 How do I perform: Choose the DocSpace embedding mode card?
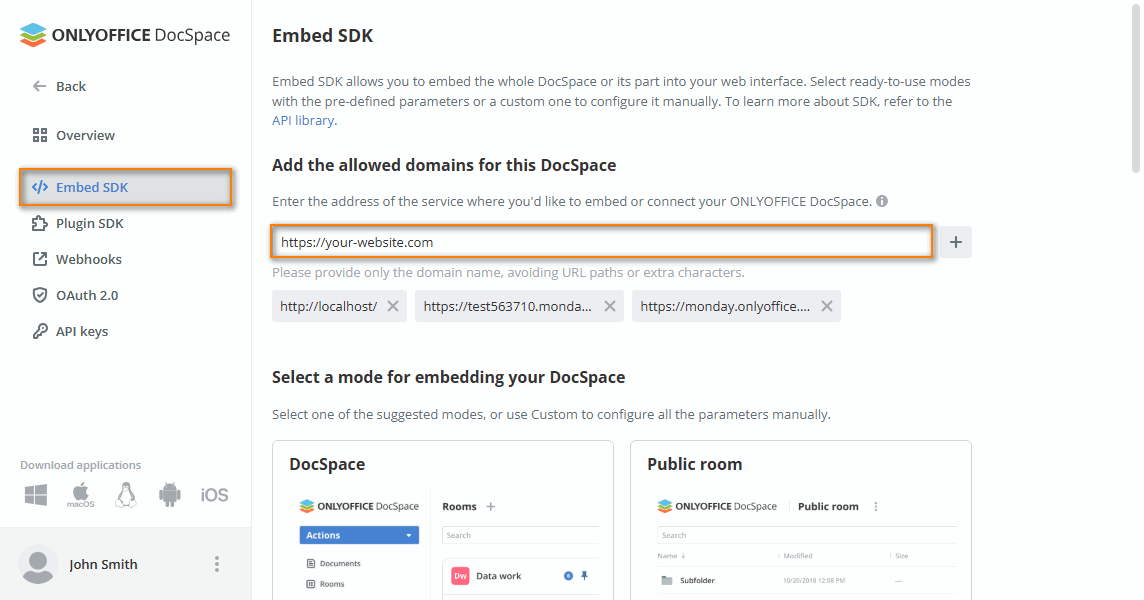click(x=443, y=520)
